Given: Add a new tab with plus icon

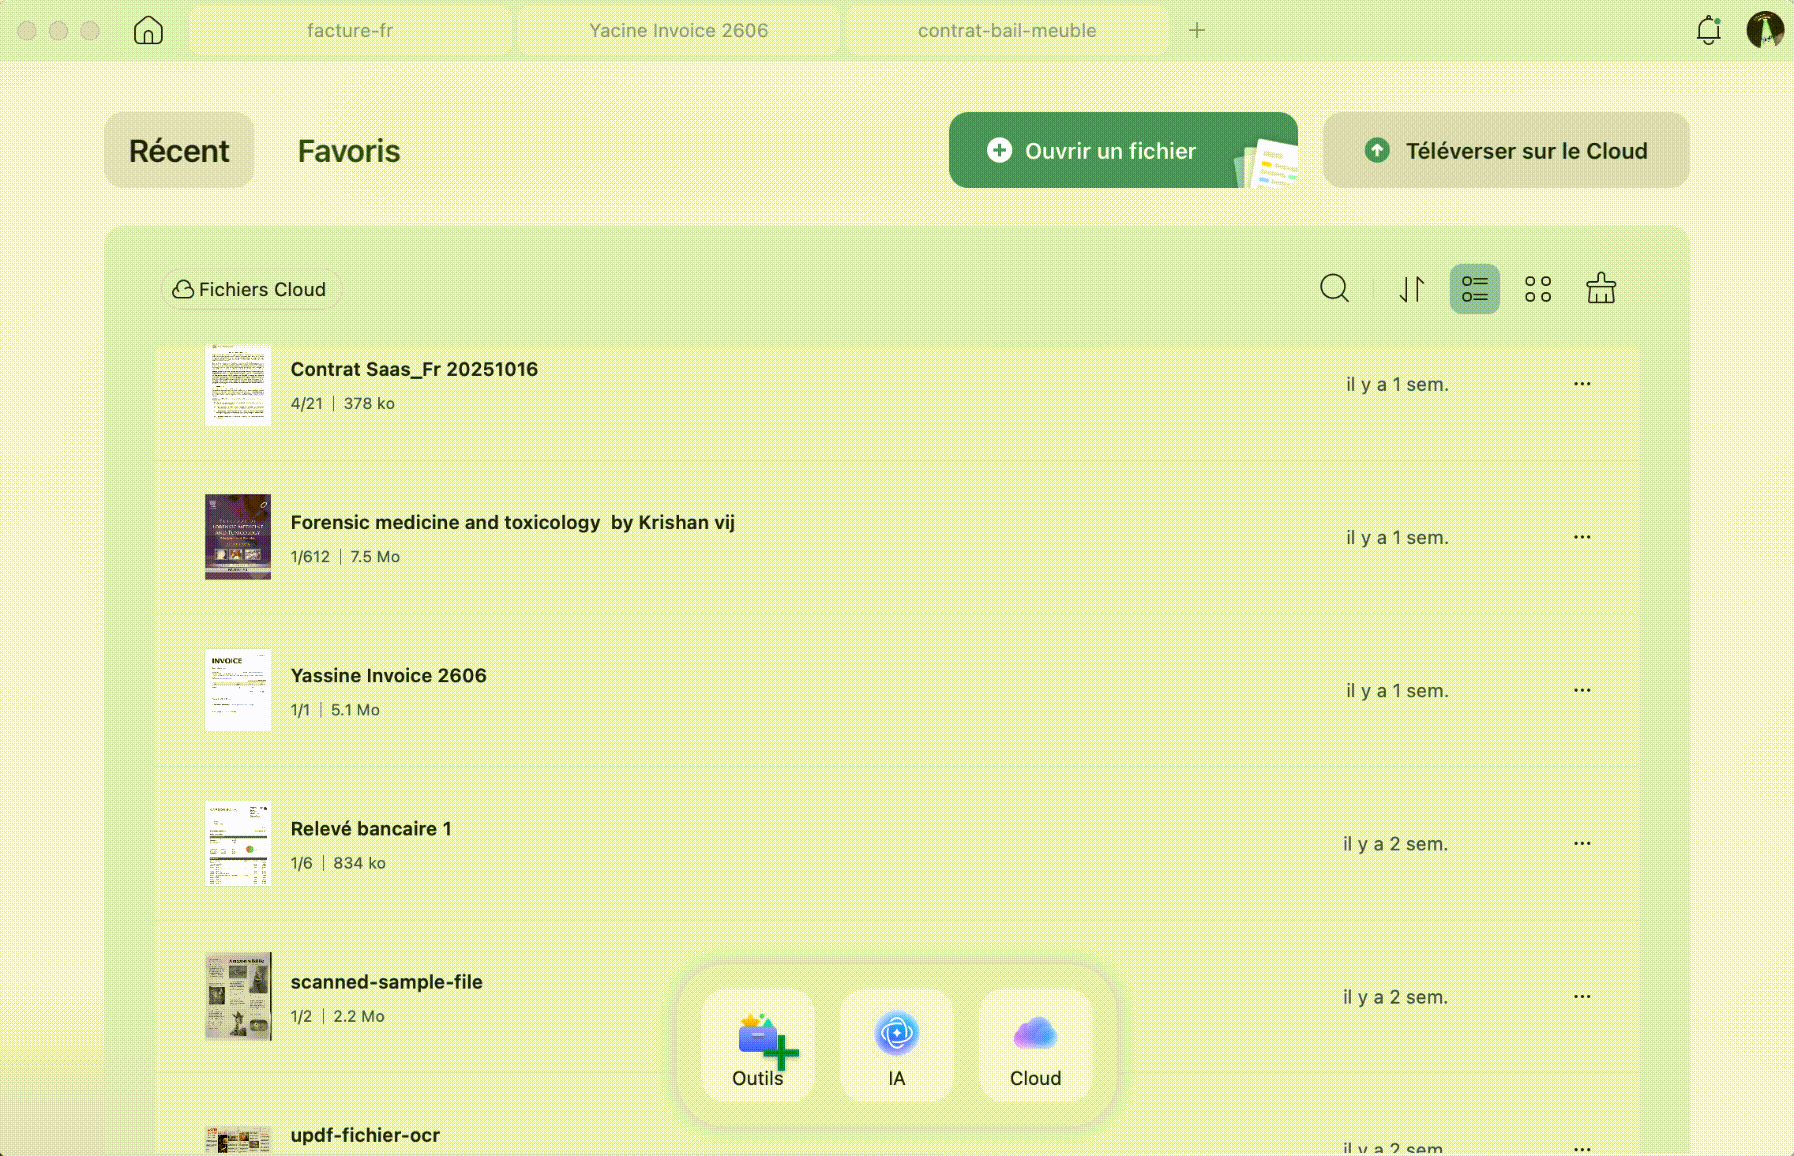Looking at the screenshot, I should point(1196,30).
